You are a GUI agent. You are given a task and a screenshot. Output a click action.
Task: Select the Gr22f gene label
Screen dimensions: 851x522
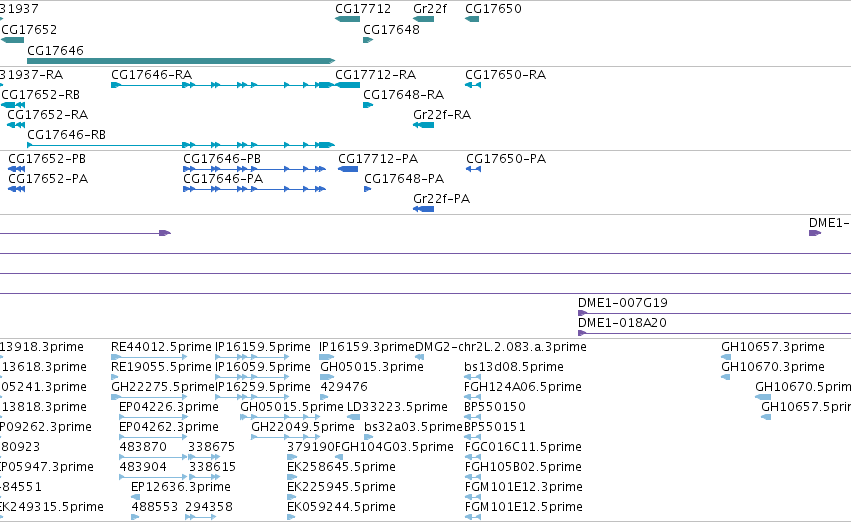click(430, 9)
